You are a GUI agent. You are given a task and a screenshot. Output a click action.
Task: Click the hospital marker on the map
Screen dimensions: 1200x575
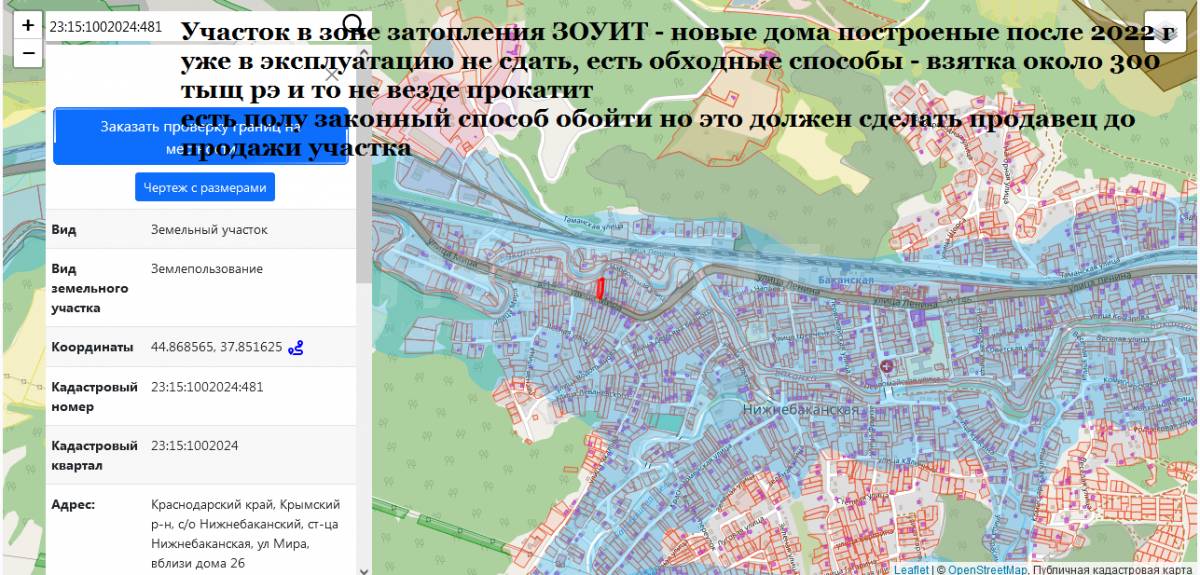(885, 368)
